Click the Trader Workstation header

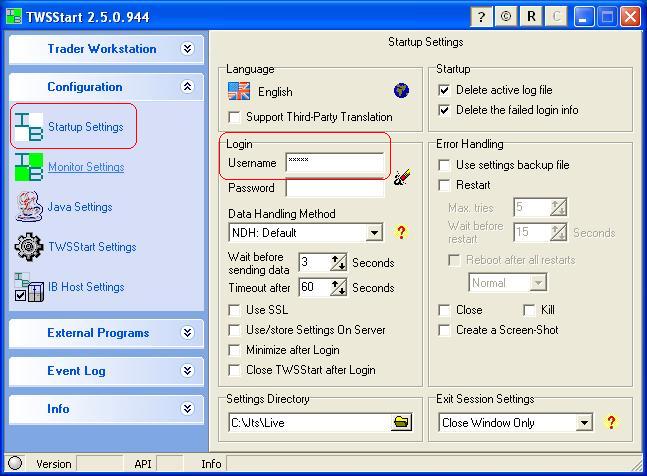tap(102, 49)
